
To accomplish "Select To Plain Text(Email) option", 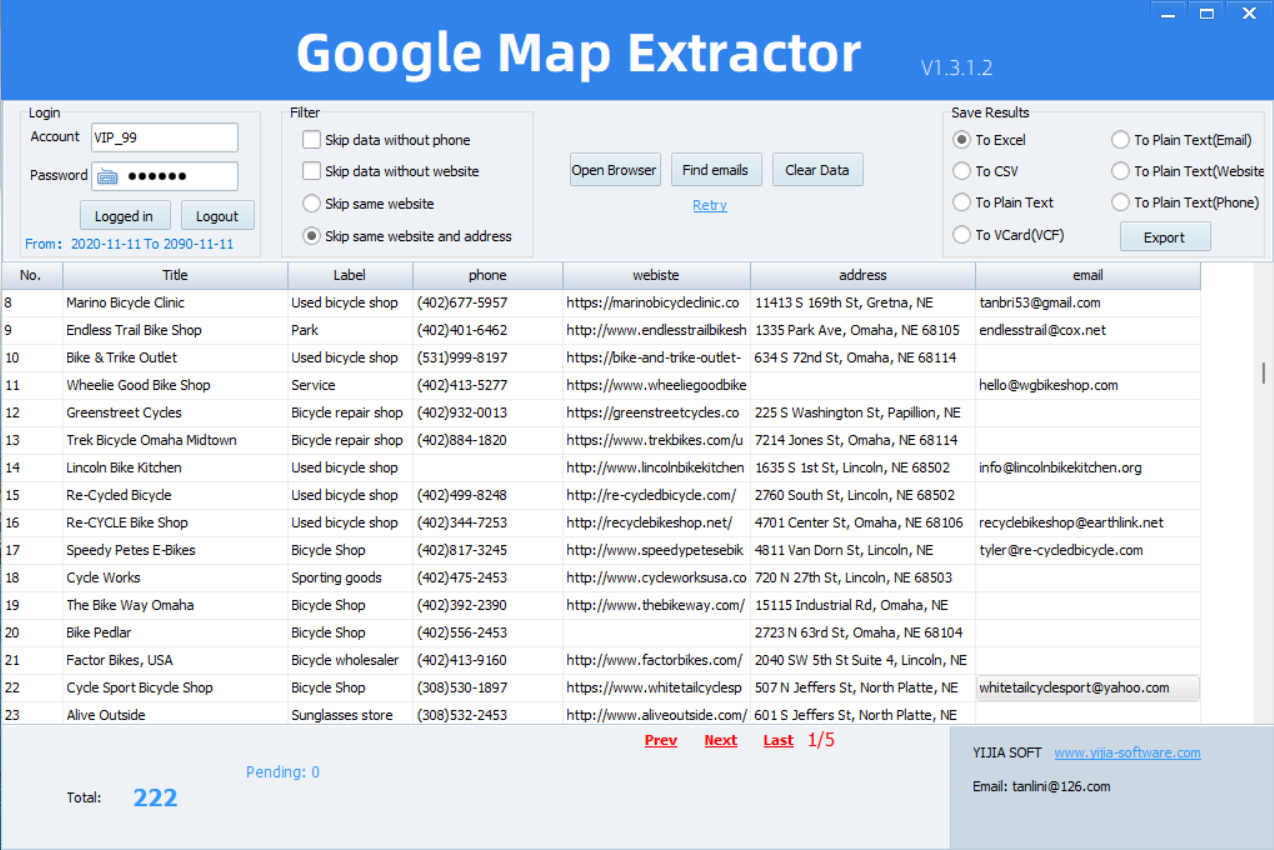I will click(x=1119, y=140).
